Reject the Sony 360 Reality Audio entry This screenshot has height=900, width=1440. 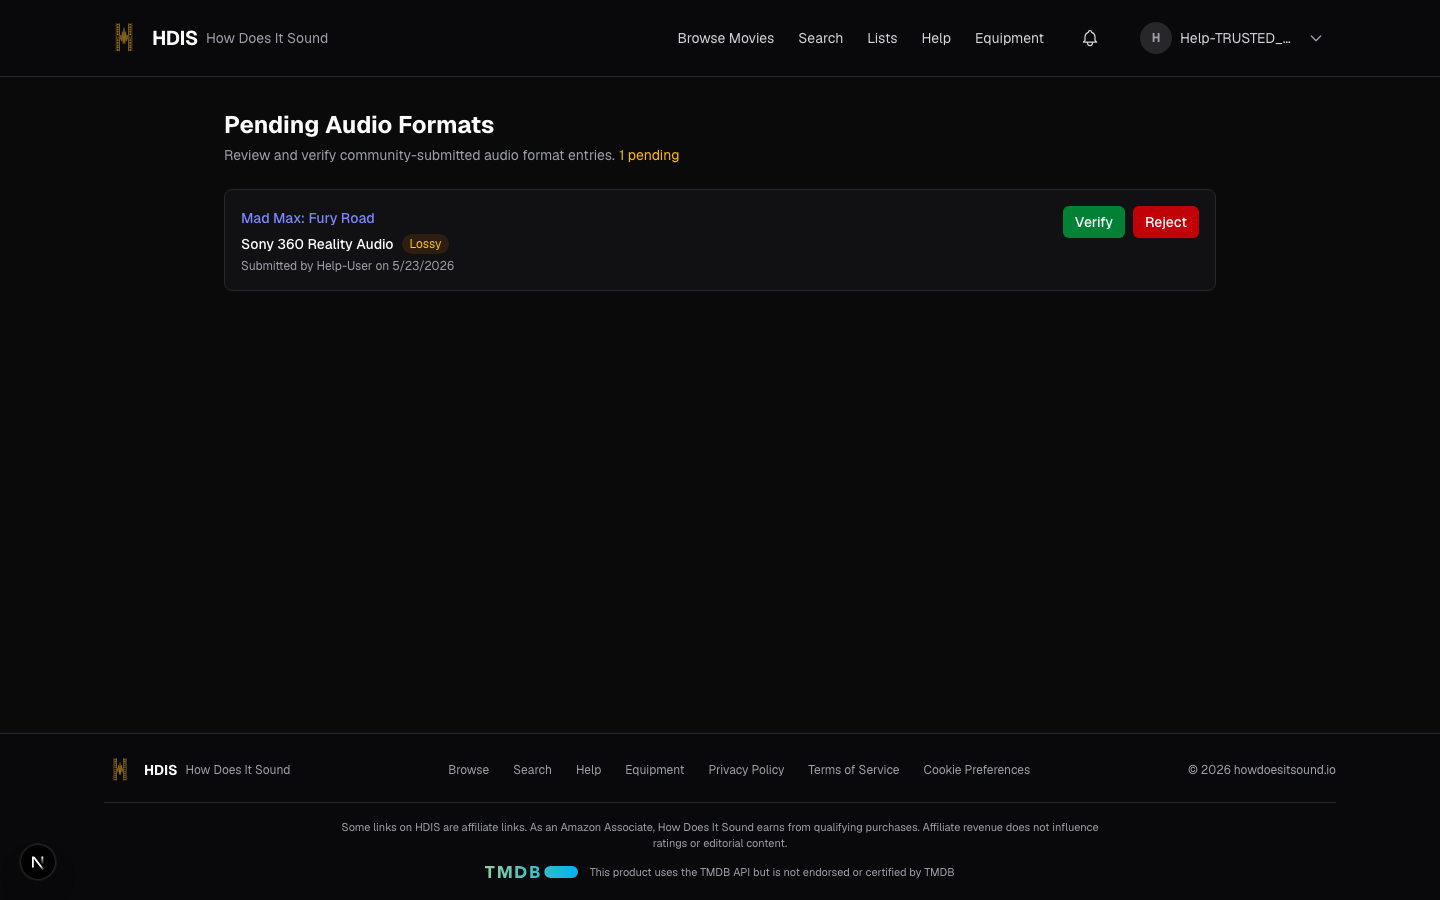tap(1166, 222)
